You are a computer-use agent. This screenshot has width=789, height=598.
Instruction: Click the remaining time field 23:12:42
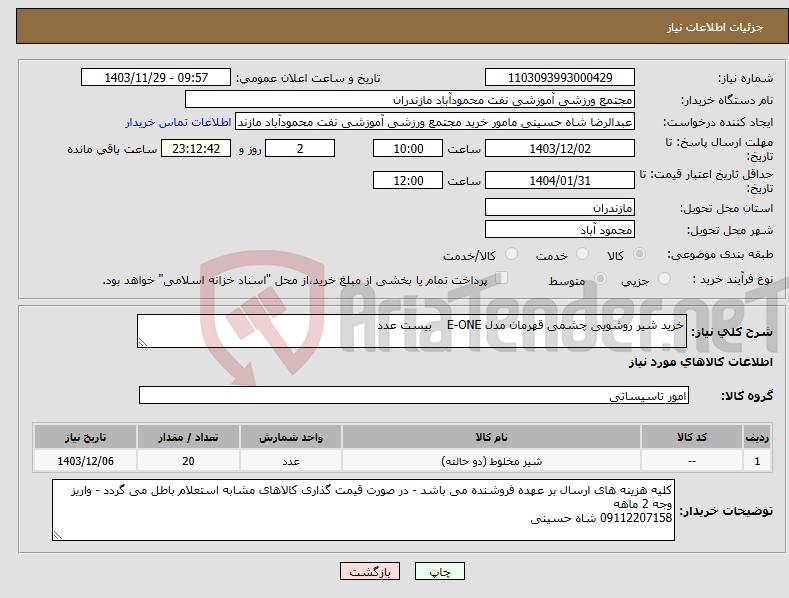(196, 148)
